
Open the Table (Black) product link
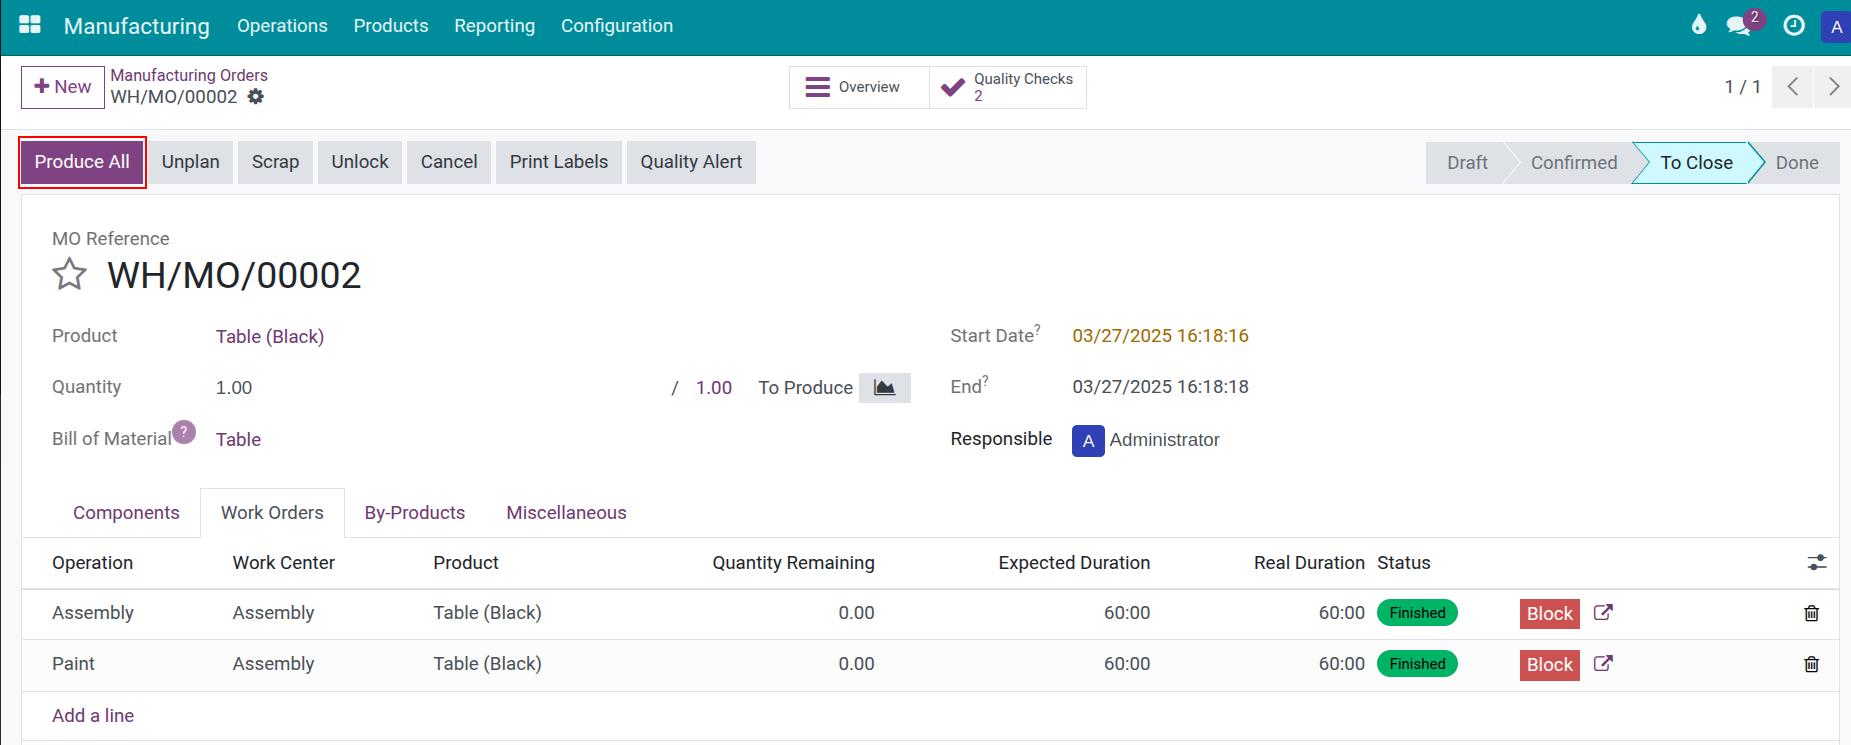coord(270,337)
